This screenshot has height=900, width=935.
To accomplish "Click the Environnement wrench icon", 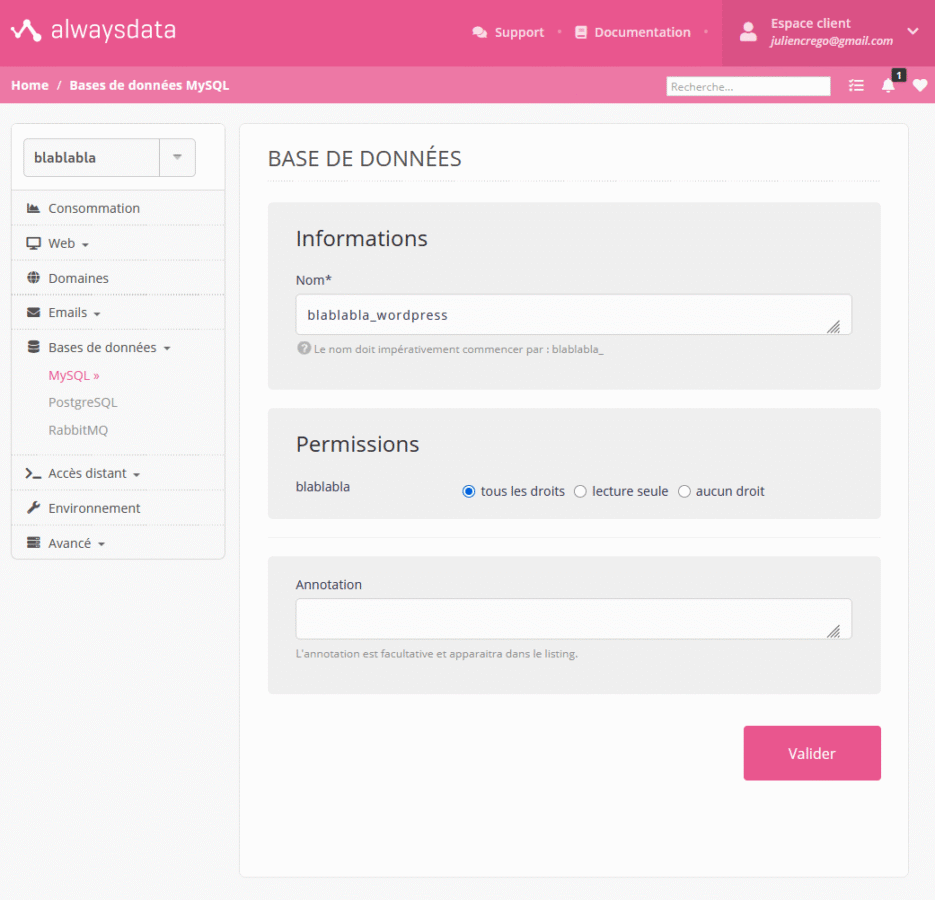I will (x=33, y=508).
